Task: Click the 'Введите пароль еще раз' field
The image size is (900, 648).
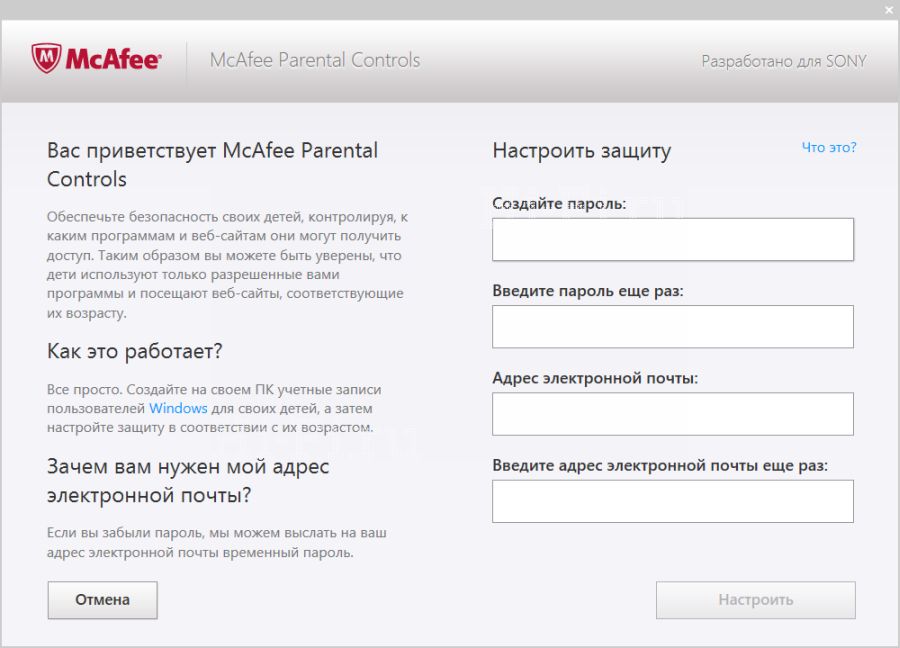Action: point(672,326)
